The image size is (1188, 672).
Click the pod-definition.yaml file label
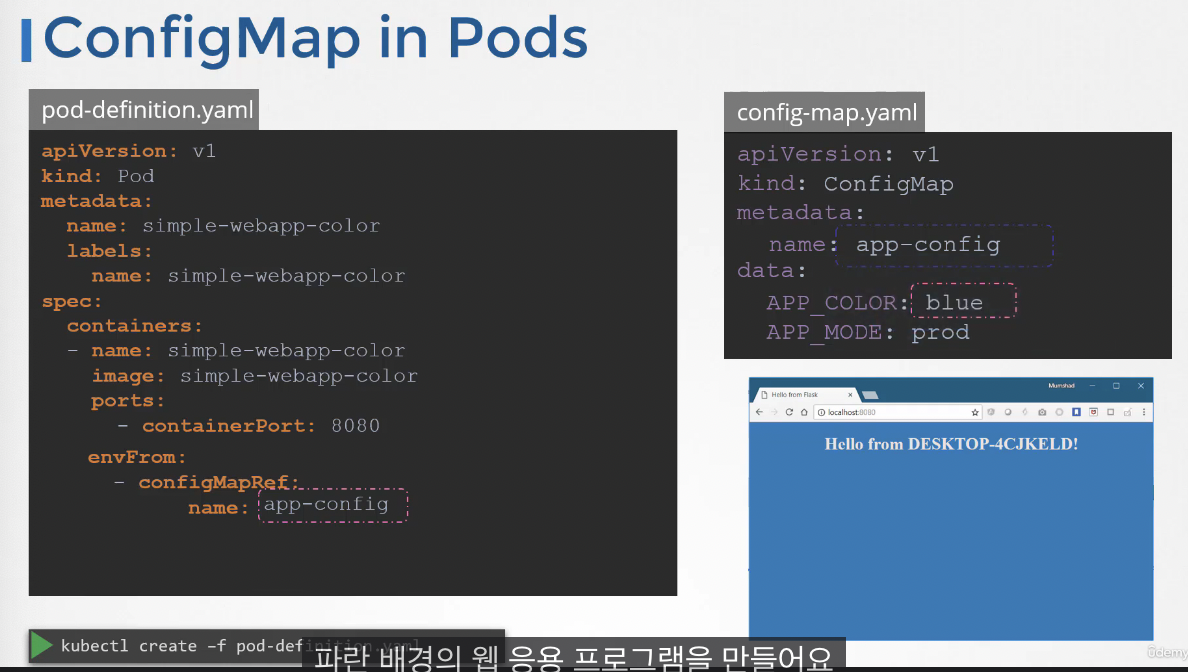click(x=144, y=110)
